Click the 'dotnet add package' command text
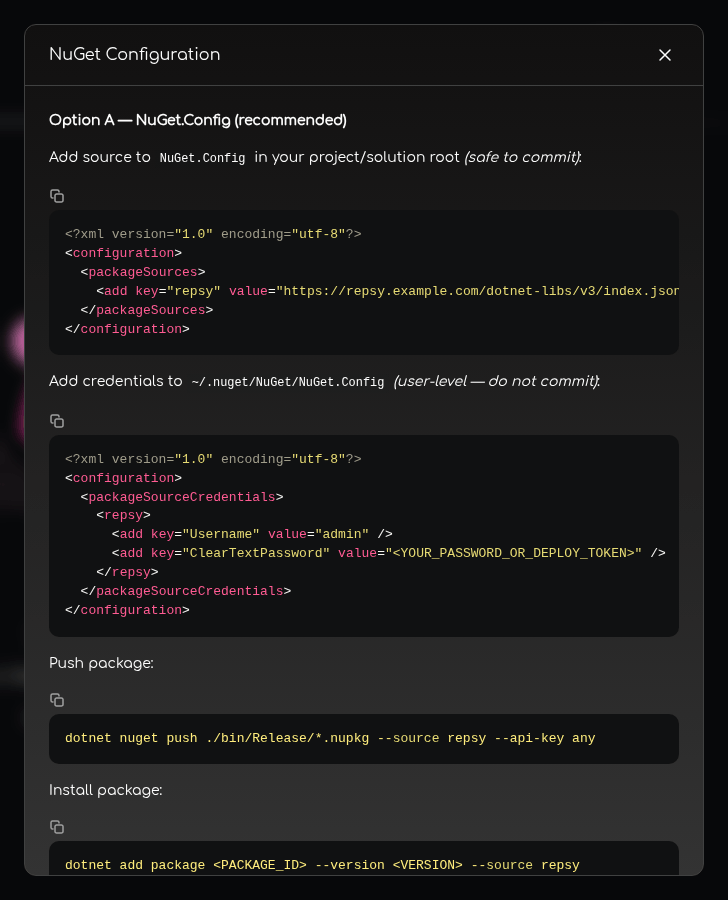 coord(322,865)
